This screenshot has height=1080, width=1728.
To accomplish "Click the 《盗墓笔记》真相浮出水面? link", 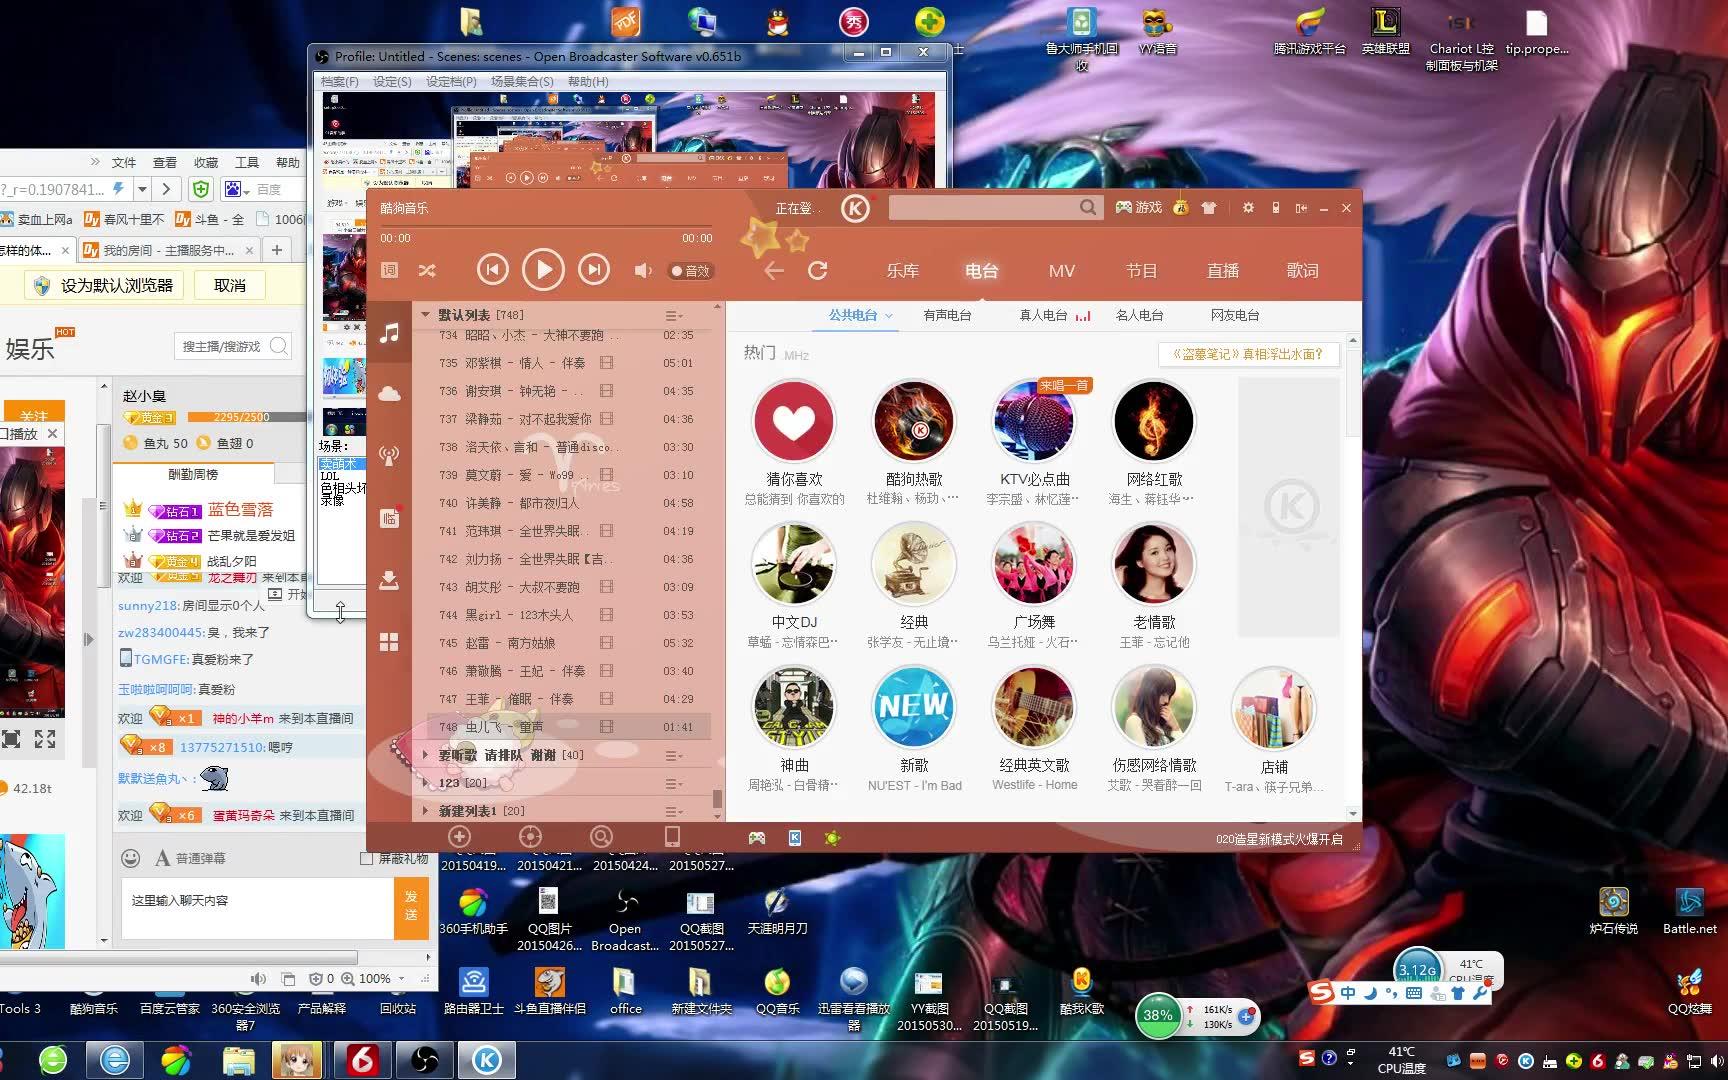I will pyautogui.click(x=1247, y=354).
